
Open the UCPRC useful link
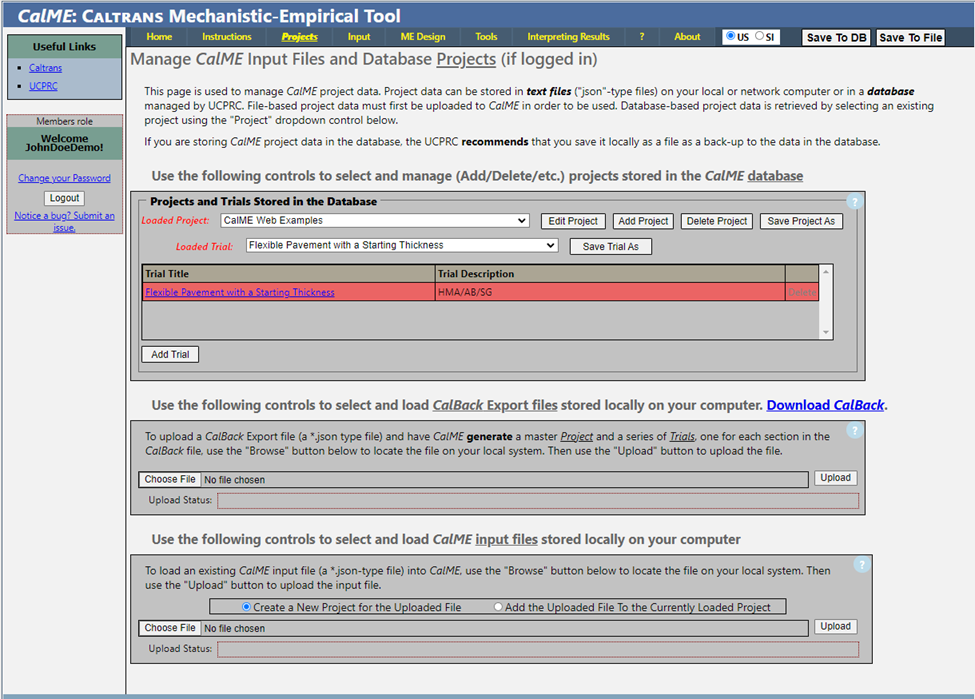pyautogui.click(x=43, y=87)
